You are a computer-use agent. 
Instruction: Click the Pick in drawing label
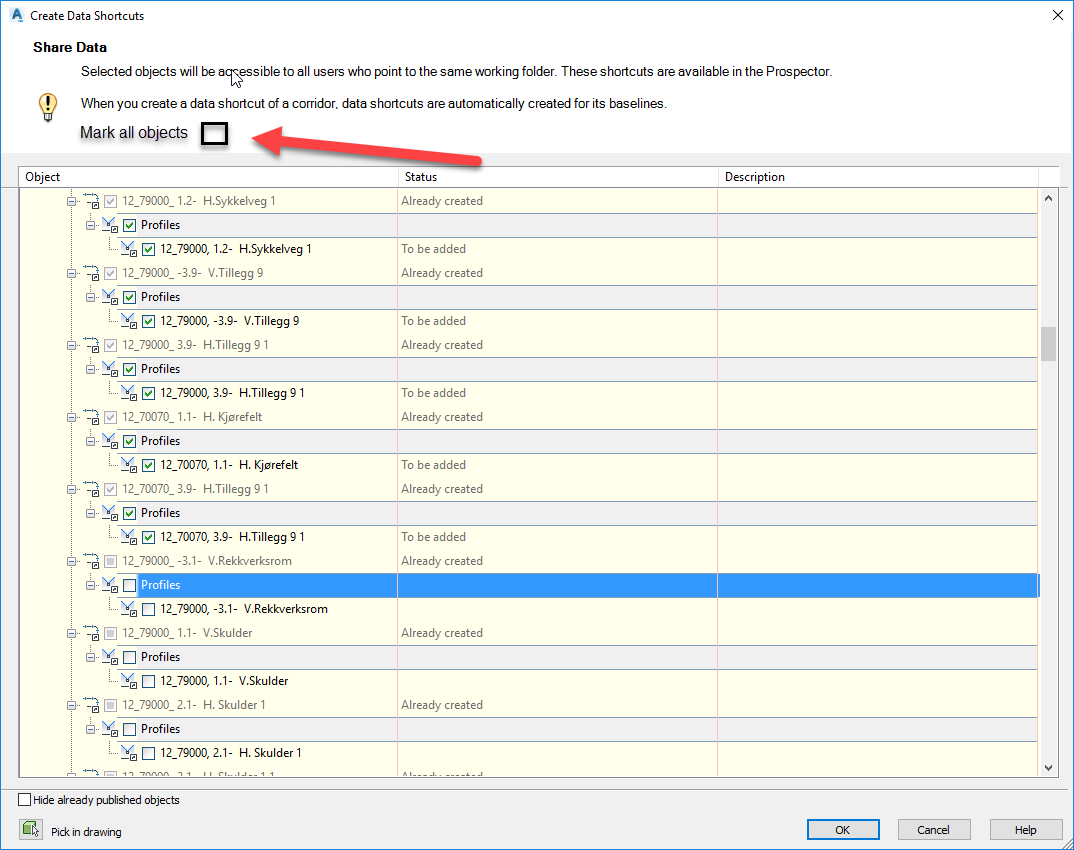click(86, 832)
